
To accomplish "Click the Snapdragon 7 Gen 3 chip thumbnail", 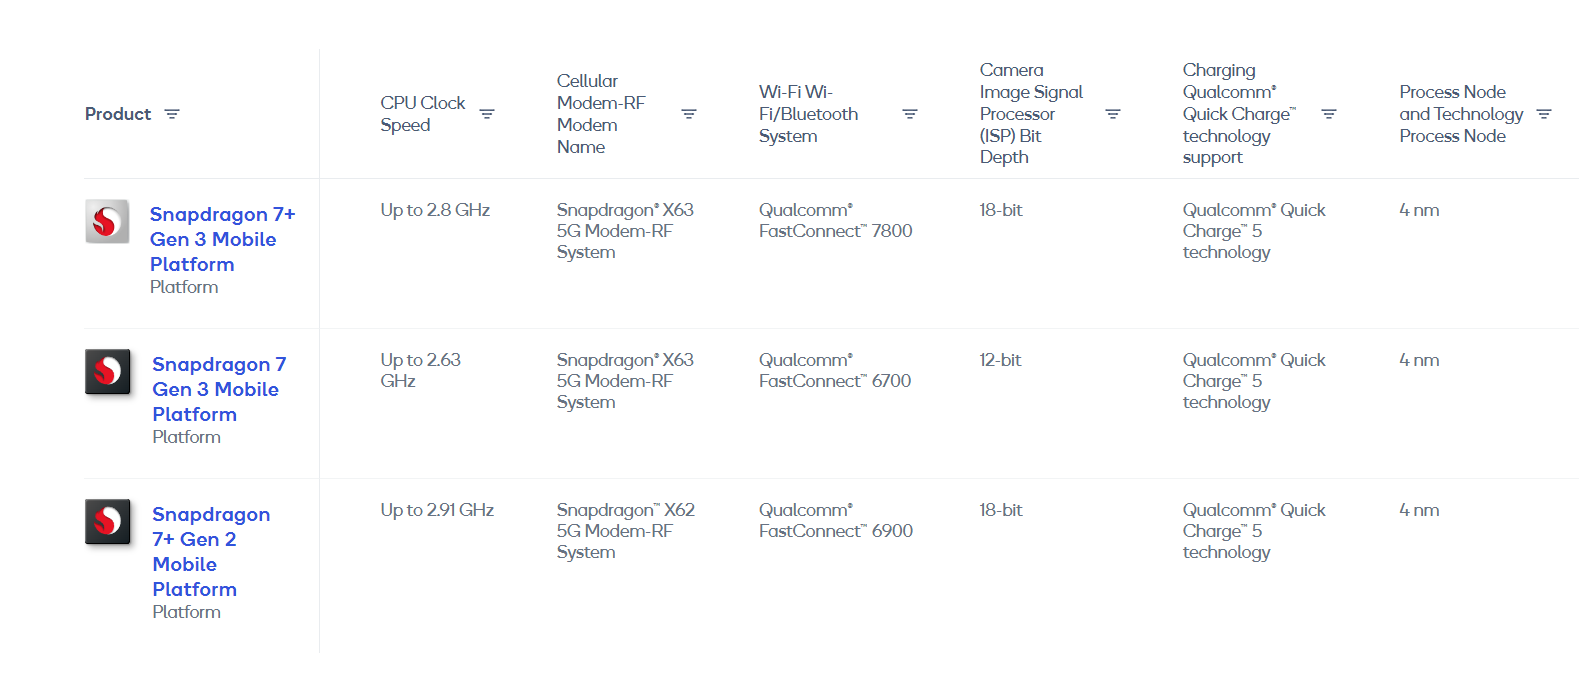I will click(x=107, y=372).
